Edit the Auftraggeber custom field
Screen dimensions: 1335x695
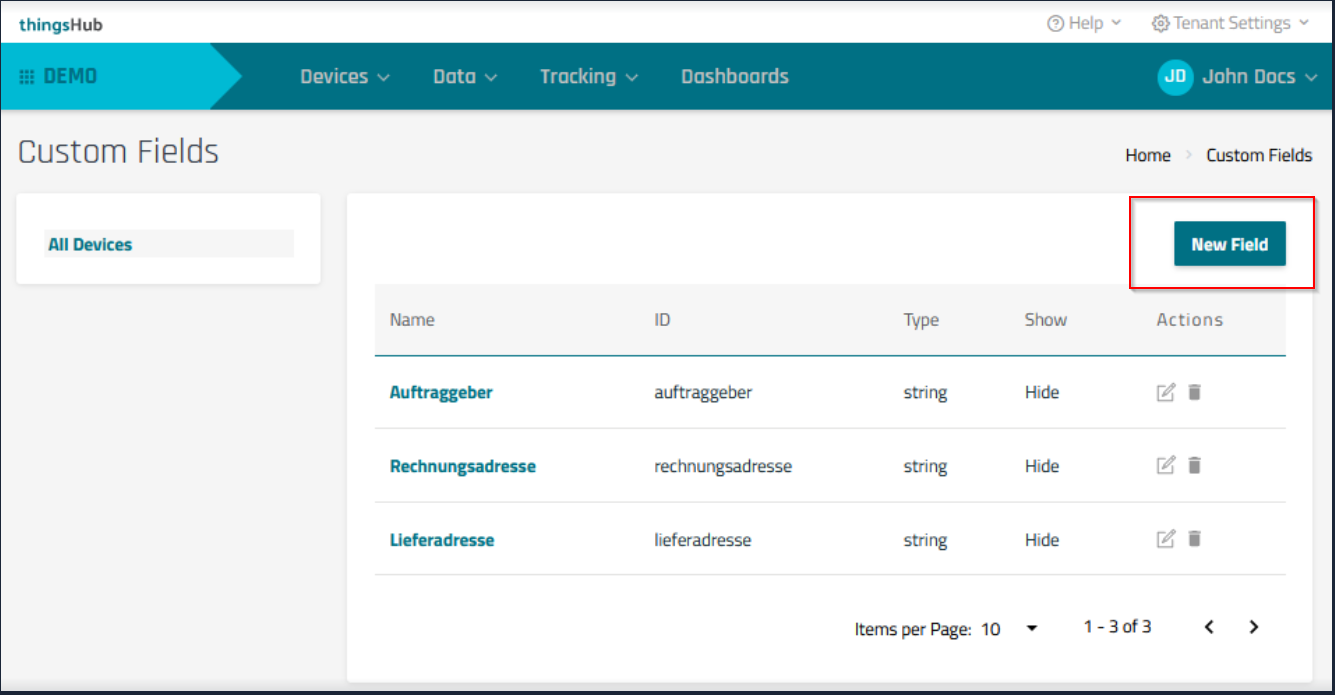(1165, 392)
